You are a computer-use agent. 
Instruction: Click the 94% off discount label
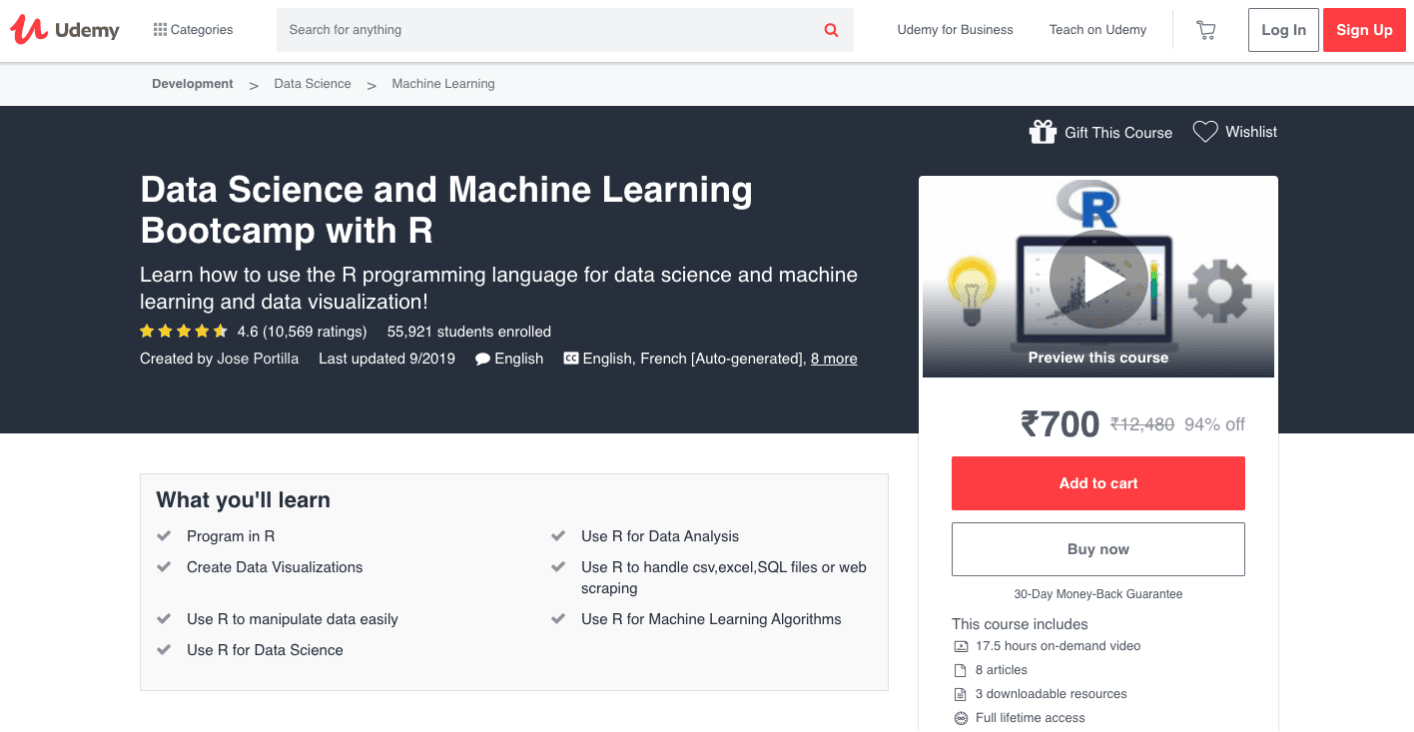(1214, 425)
